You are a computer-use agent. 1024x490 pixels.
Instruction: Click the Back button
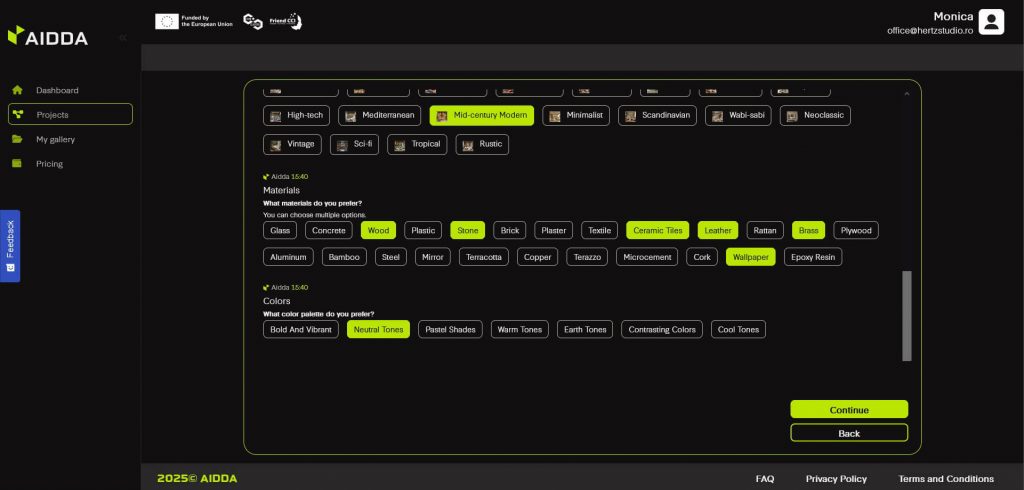pyautogui.click(x=848, y=433)
